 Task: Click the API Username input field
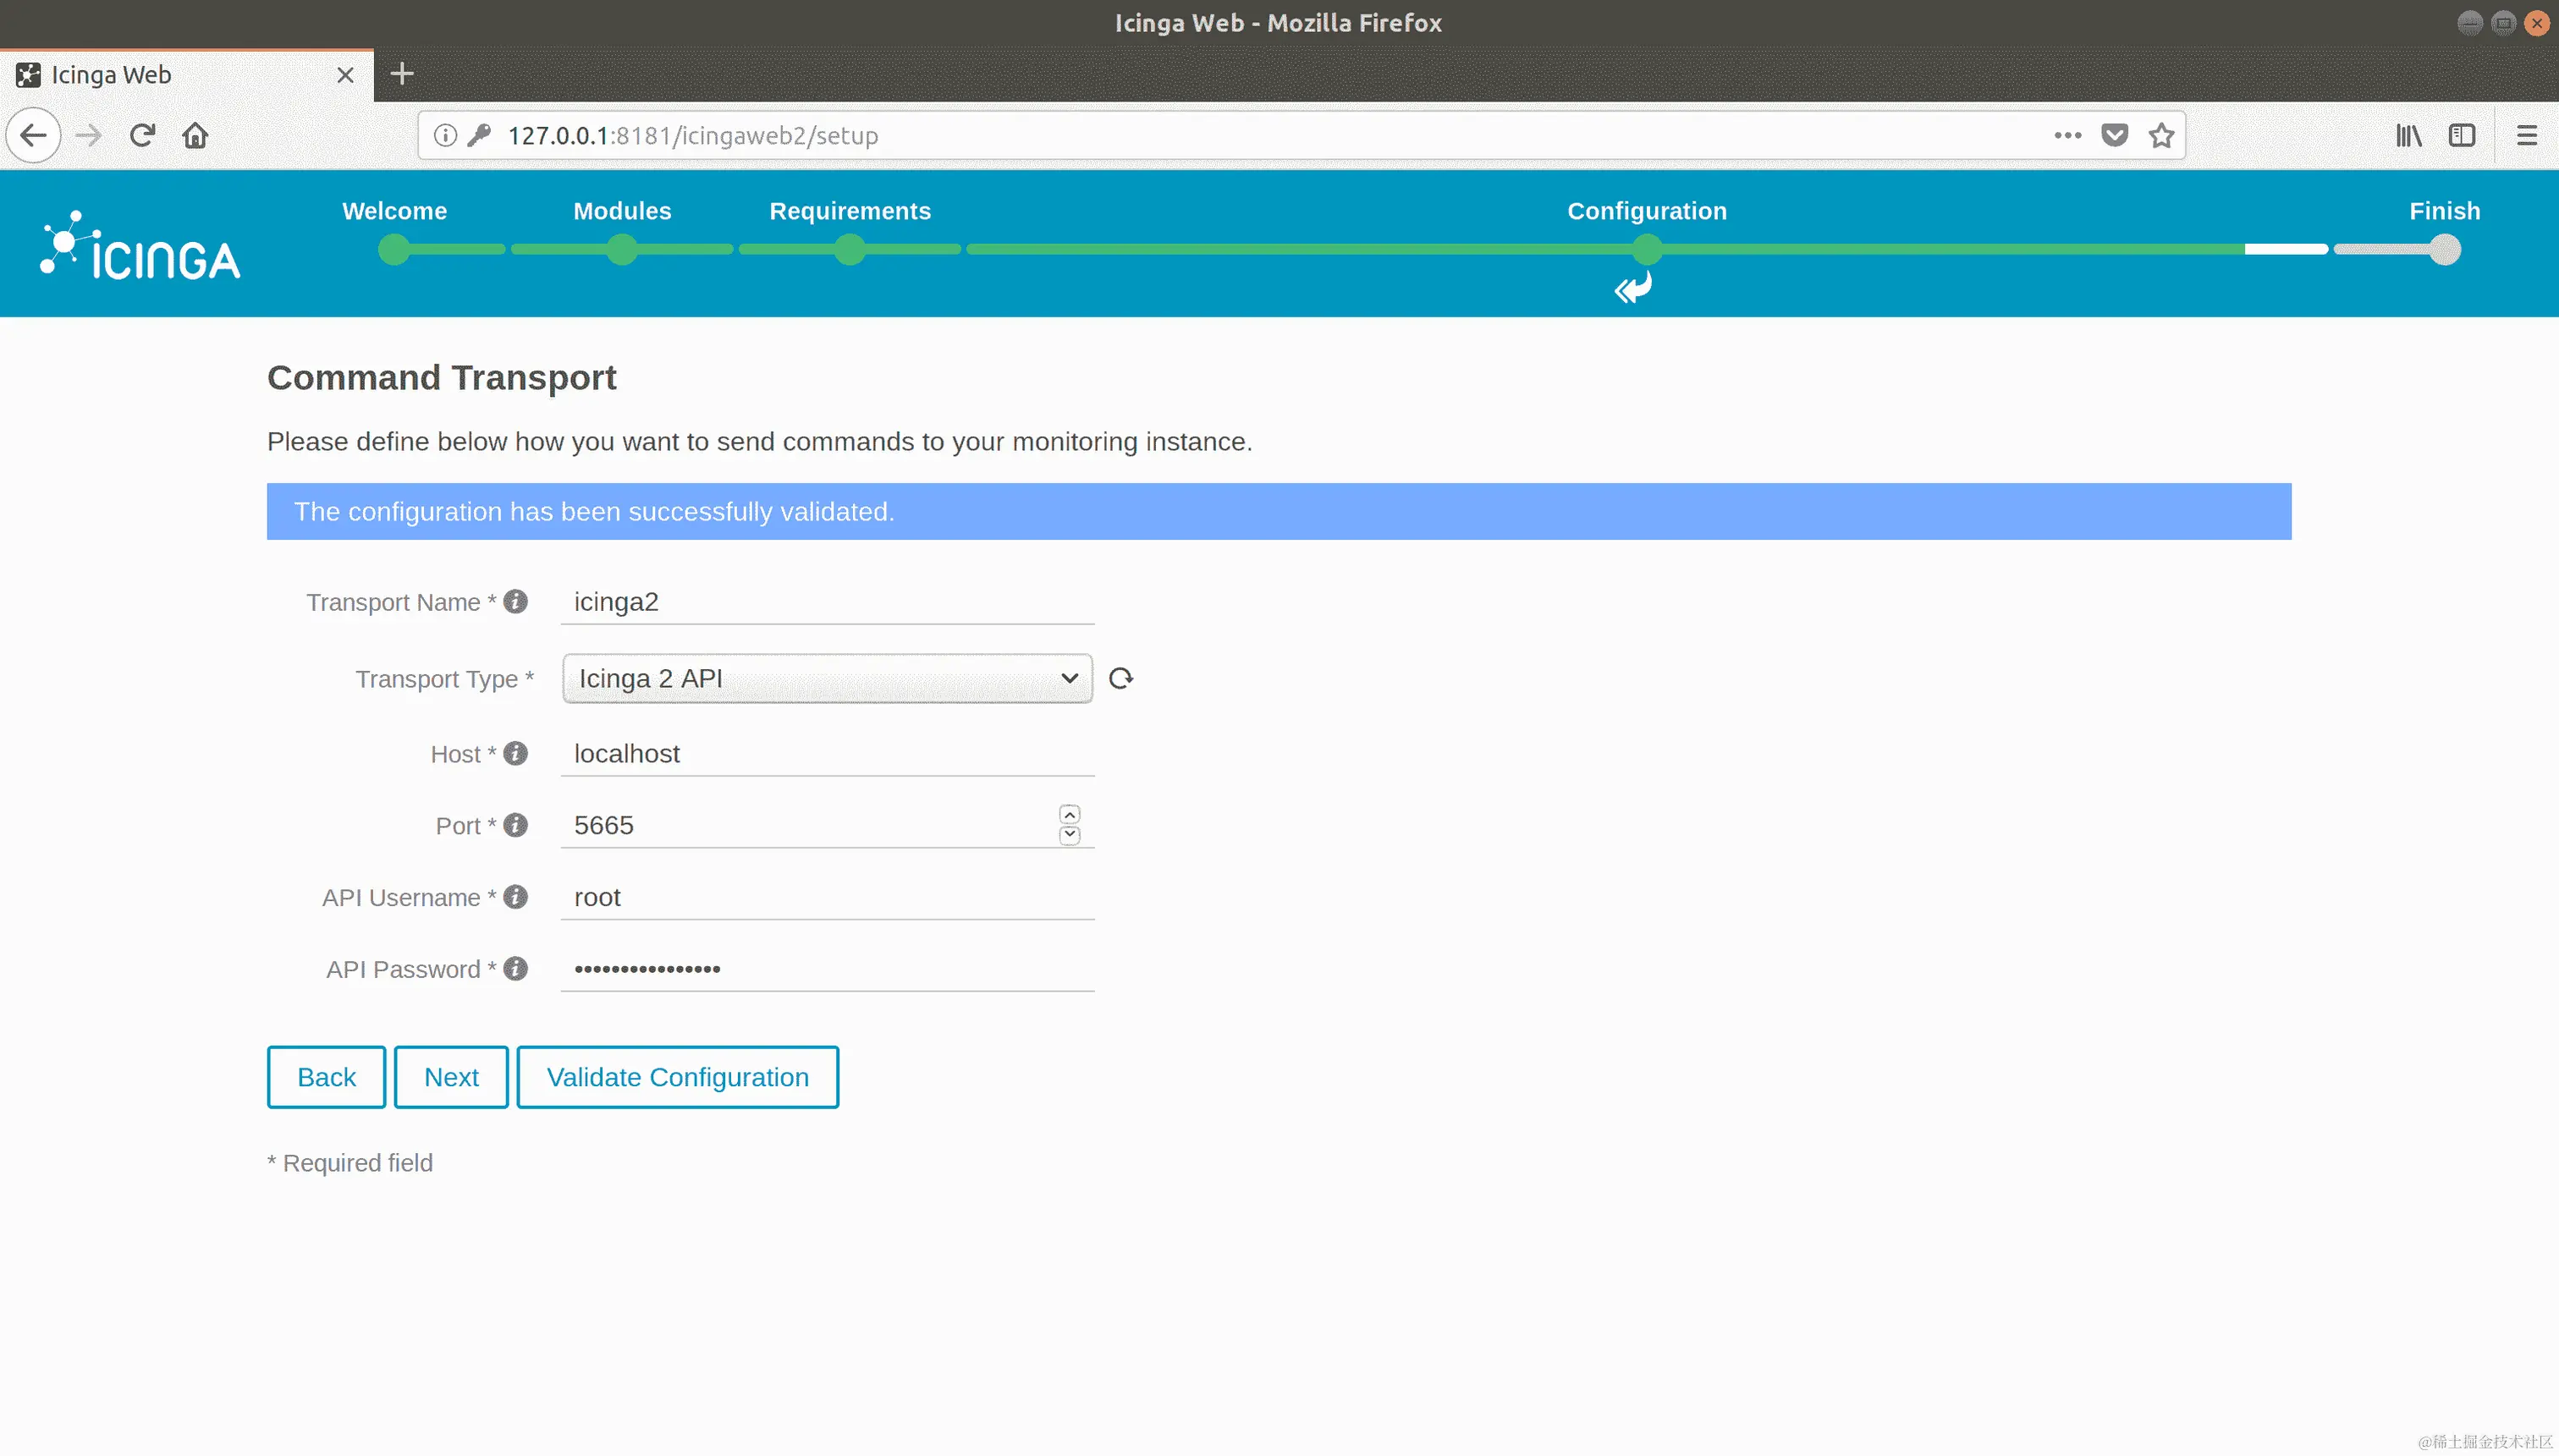tap(827, 898)
